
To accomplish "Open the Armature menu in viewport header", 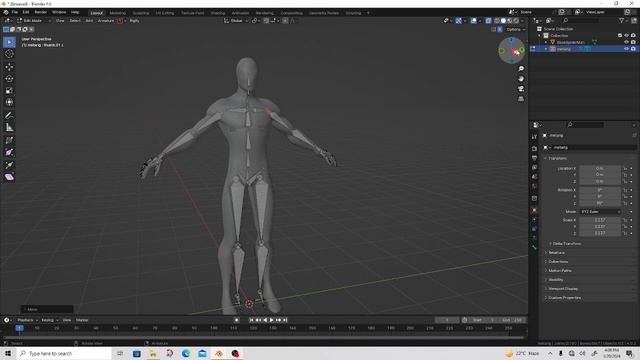I will 106,20.
